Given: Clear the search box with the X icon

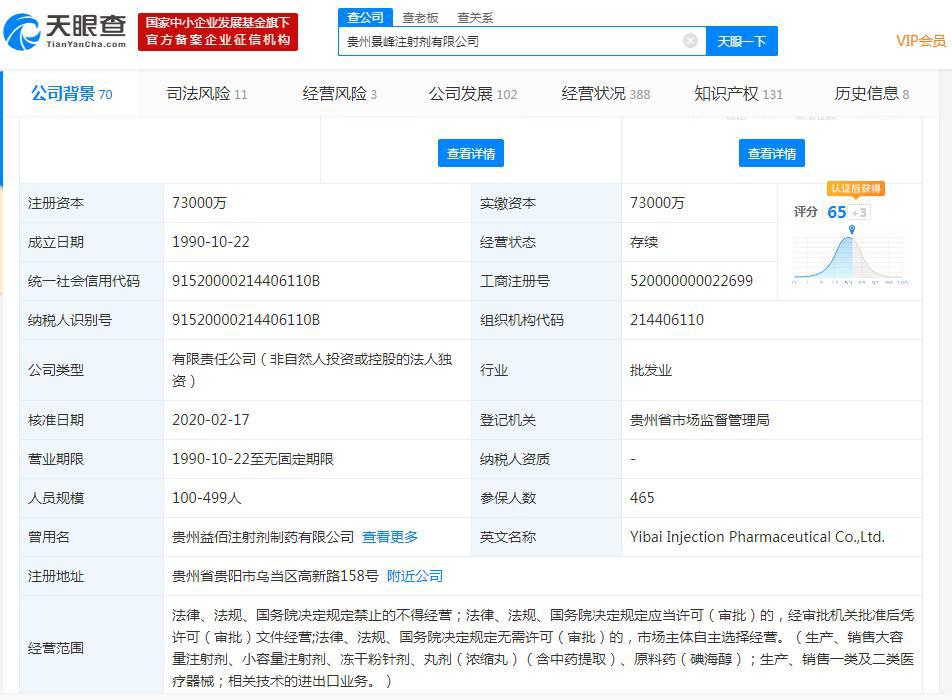Looking at the screenshot, I should [690, 41].
